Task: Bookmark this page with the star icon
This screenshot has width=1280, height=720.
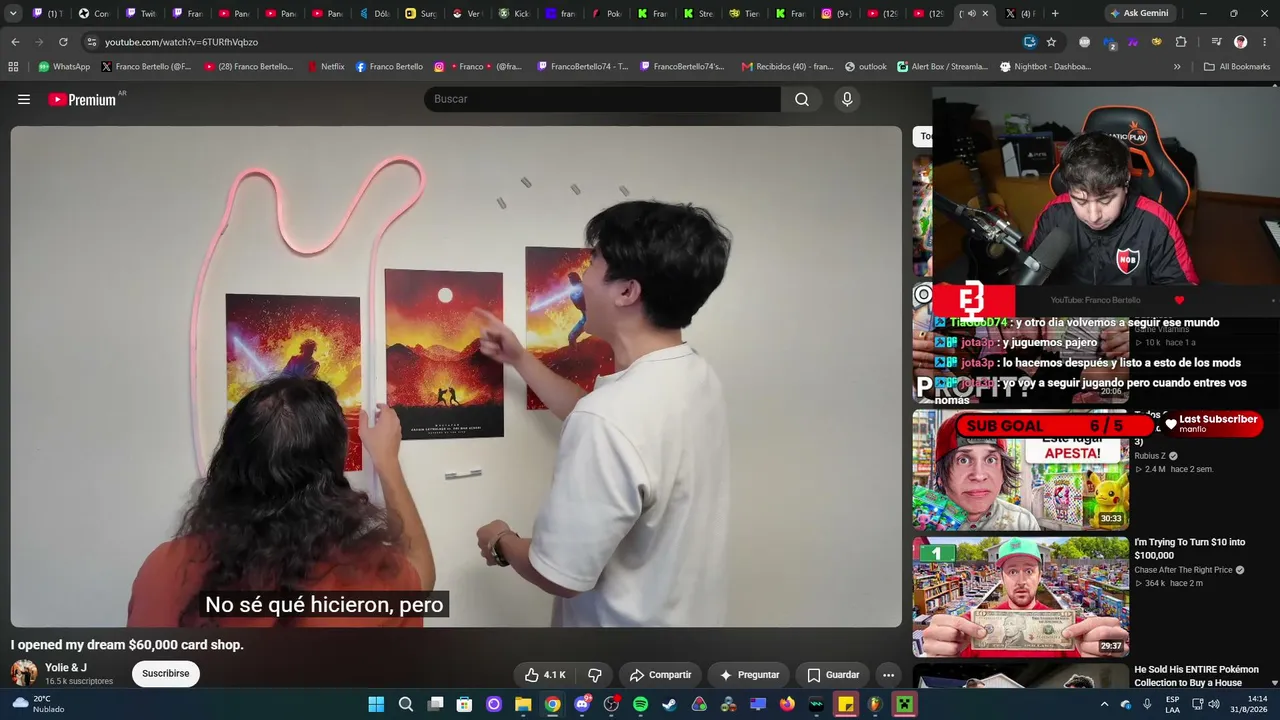Action: coord(1051,42)
